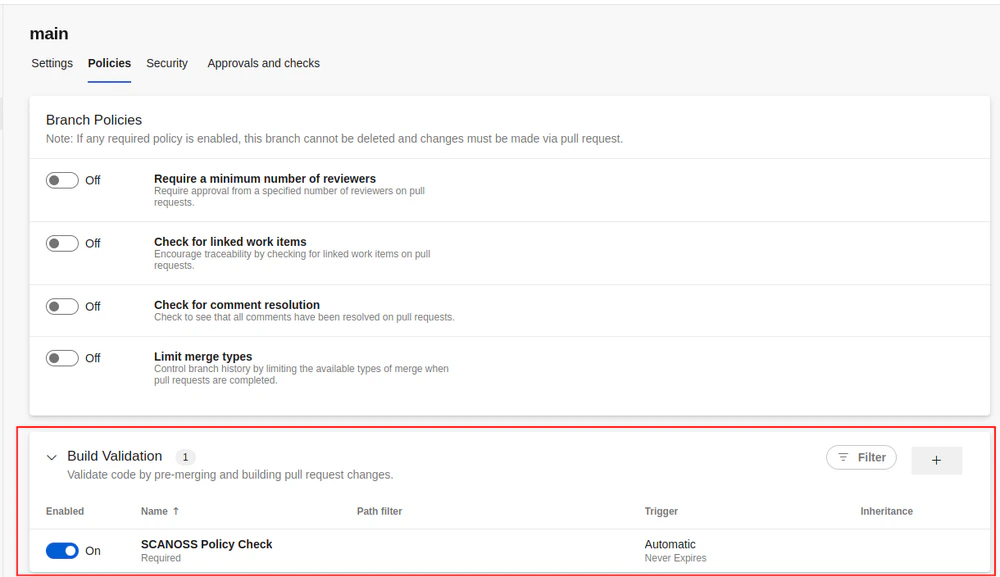The height and width of the screenshot is (577, 1000).
Task: Enable Check for linked work items
Action: click(x=61, y=243)
